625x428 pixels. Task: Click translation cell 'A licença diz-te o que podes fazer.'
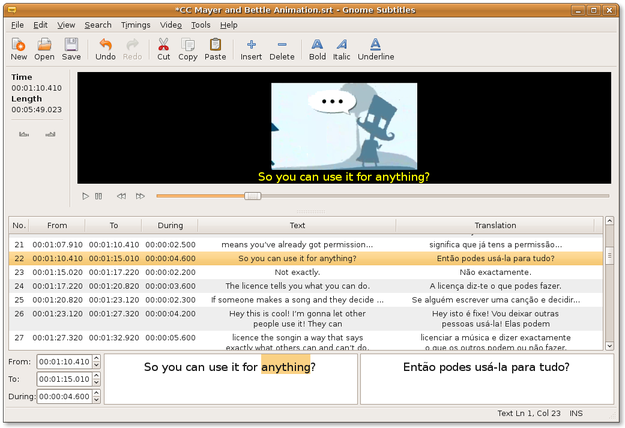tap(495, 286)
